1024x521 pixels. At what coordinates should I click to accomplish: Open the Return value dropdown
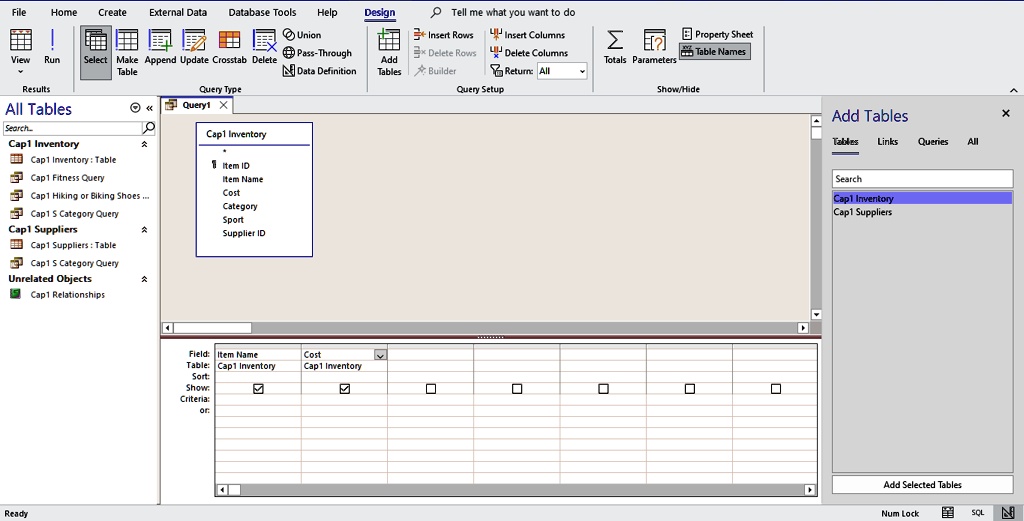coord(581,71)
